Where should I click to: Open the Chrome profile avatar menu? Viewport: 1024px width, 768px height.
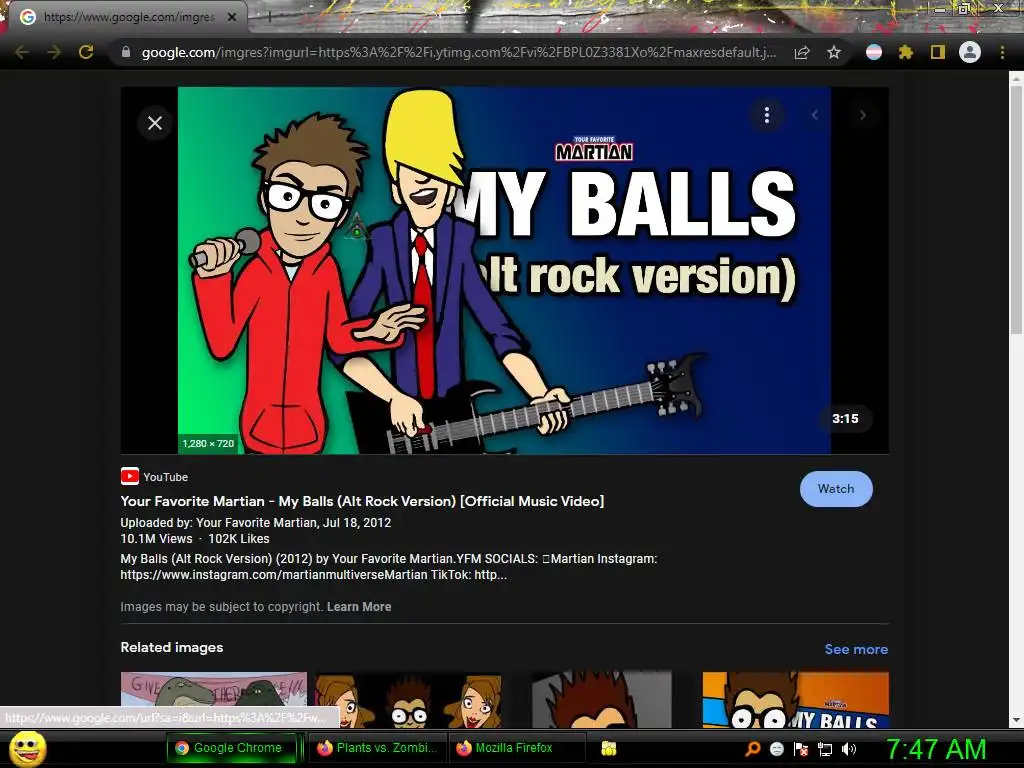[970, 52]
